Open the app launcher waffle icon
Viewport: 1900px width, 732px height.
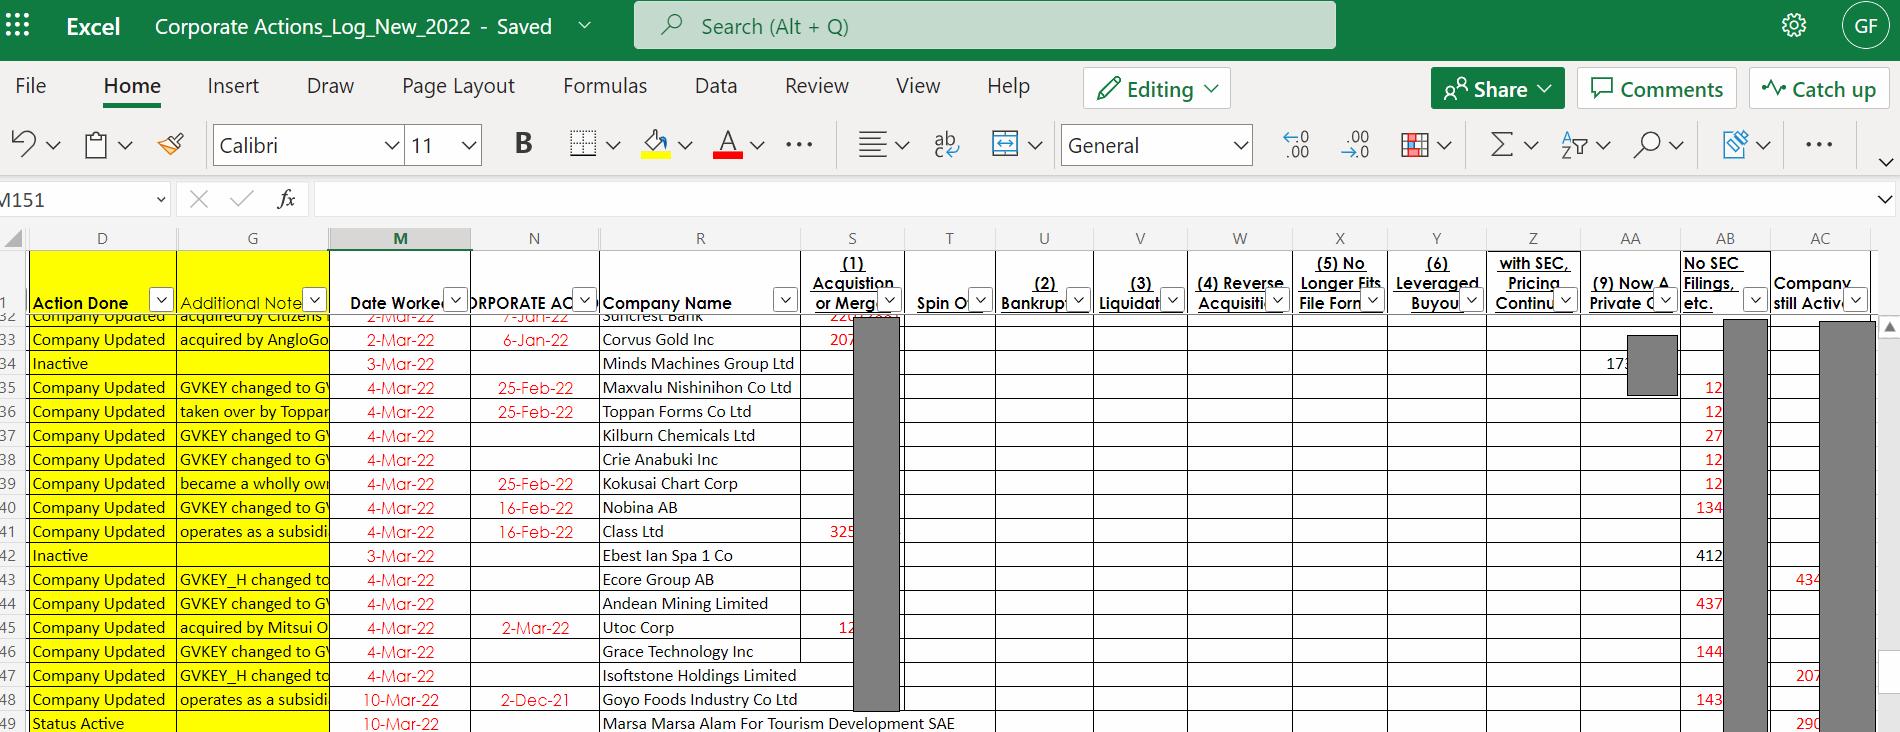pyautogui.click(x=18, y=25)
